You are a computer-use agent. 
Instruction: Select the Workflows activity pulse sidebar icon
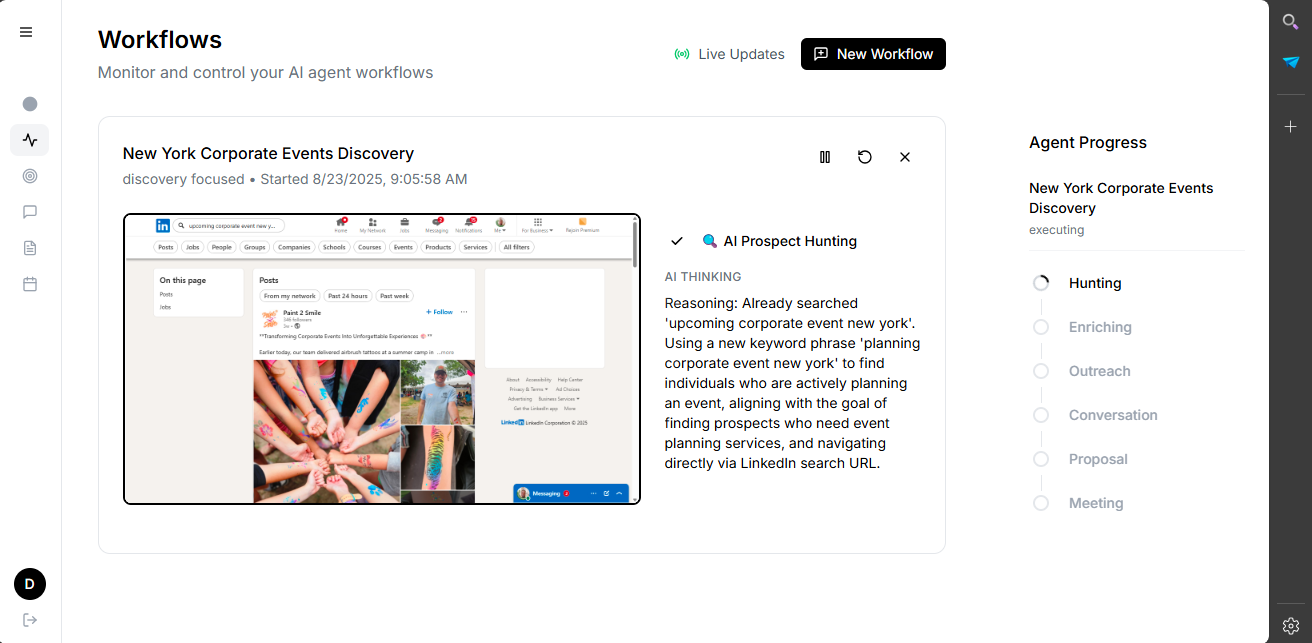pos(30,140)
